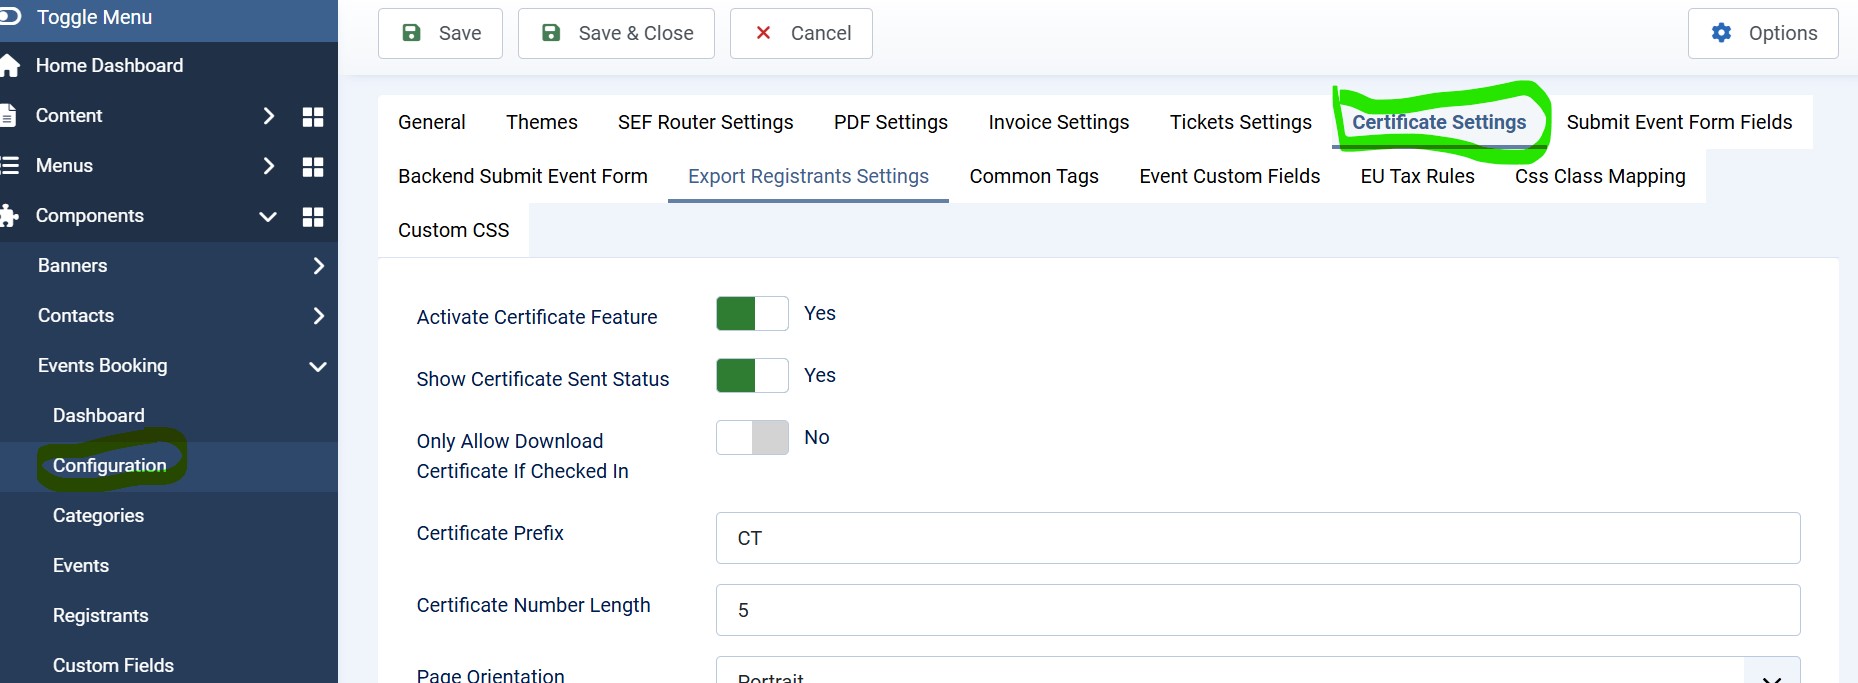Click the red X Cancel icon
This screenshot has height=683, width=1858.
(x=763, y=33)
